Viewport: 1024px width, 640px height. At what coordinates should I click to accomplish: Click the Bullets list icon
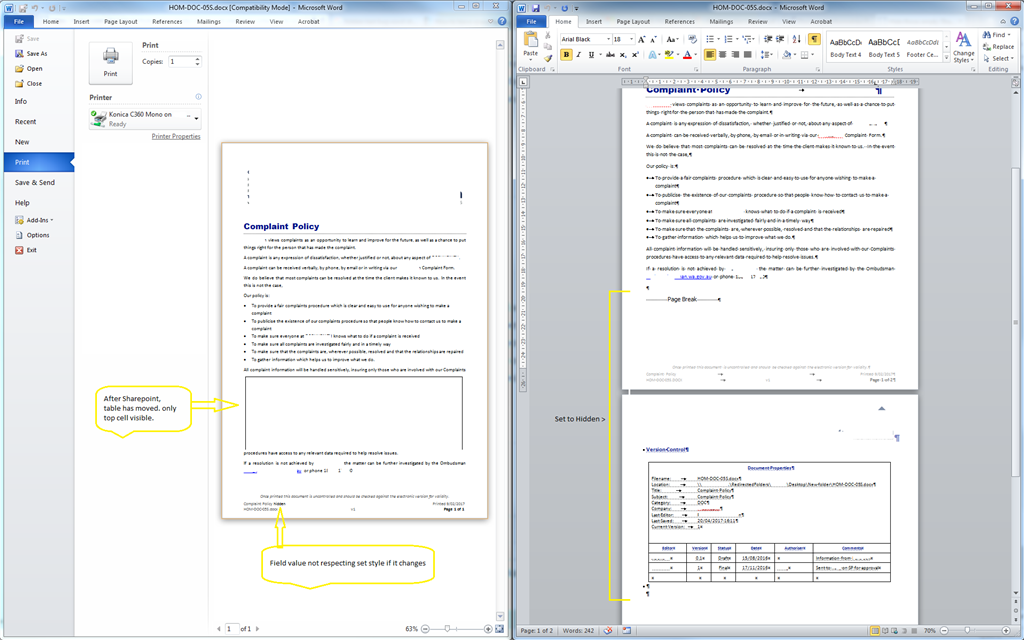pos(710,39)
